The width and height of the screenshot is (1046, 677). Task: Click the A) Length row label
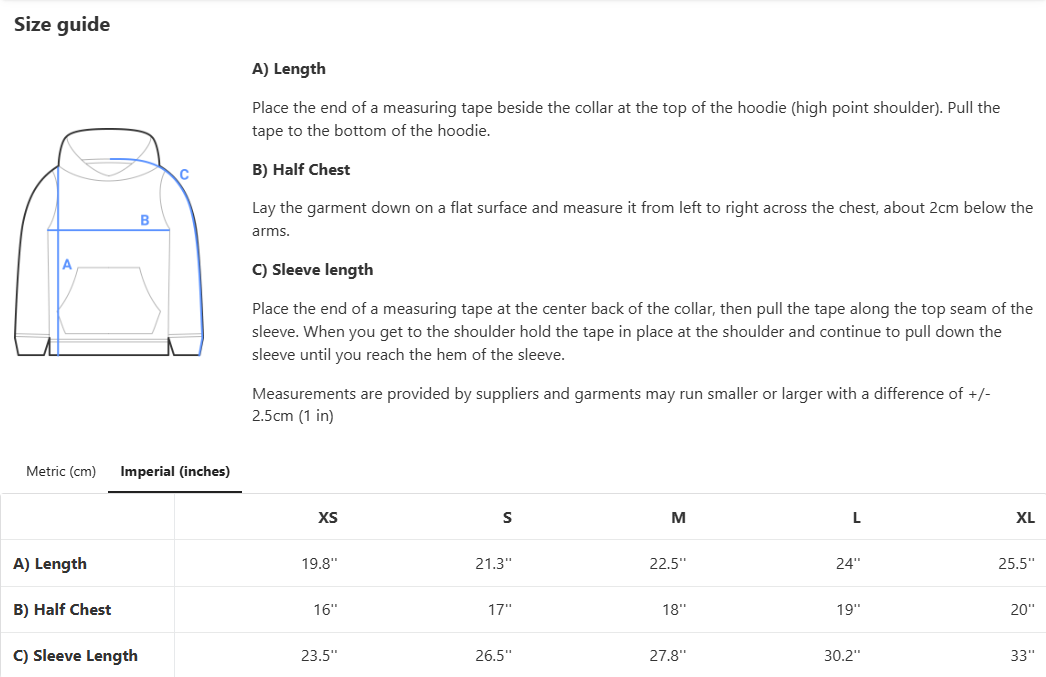pos(50,564)
